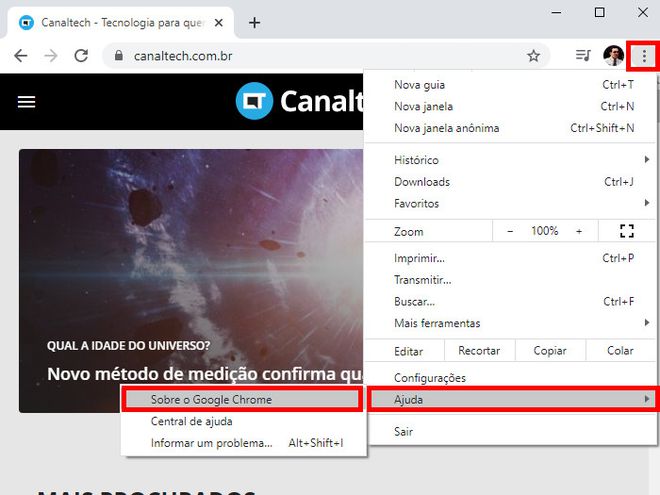Decrease zoom with the minus button
Screen dimensions: 660x495
pos(510,231)
